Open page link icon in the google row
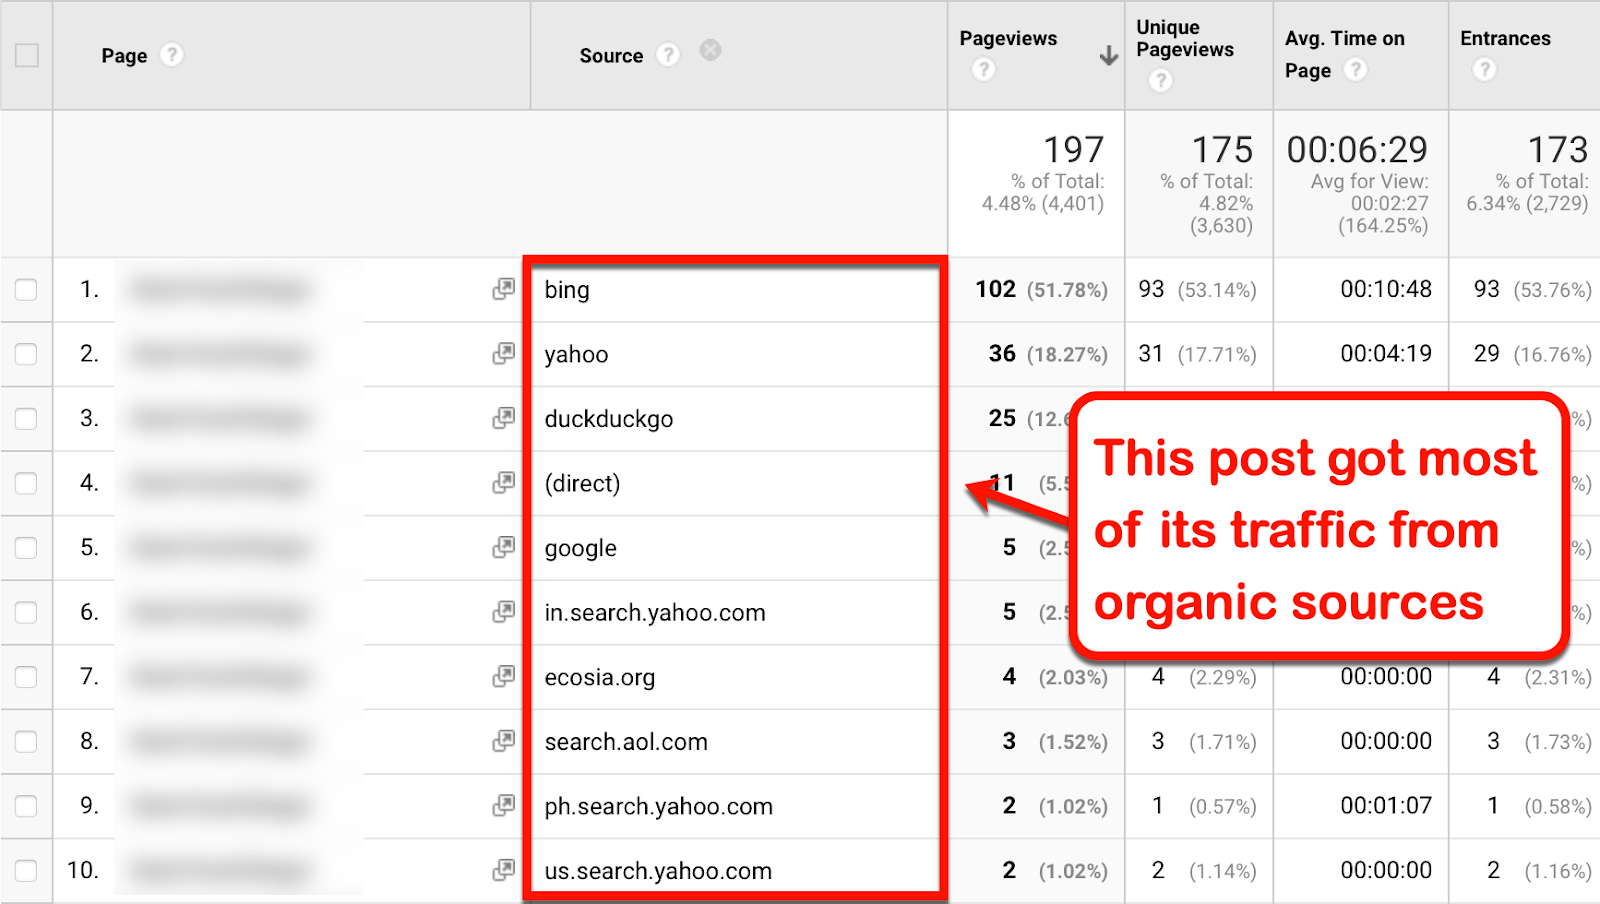The height and width of the screenshot is (904, 1600). 504,547
